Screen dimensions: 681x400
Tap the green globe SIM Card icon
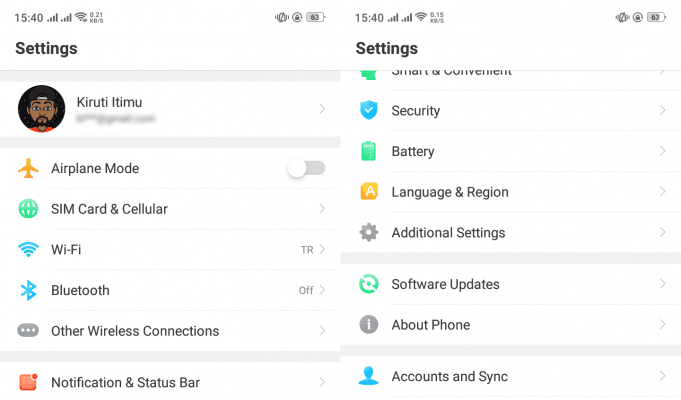point(28,208)
